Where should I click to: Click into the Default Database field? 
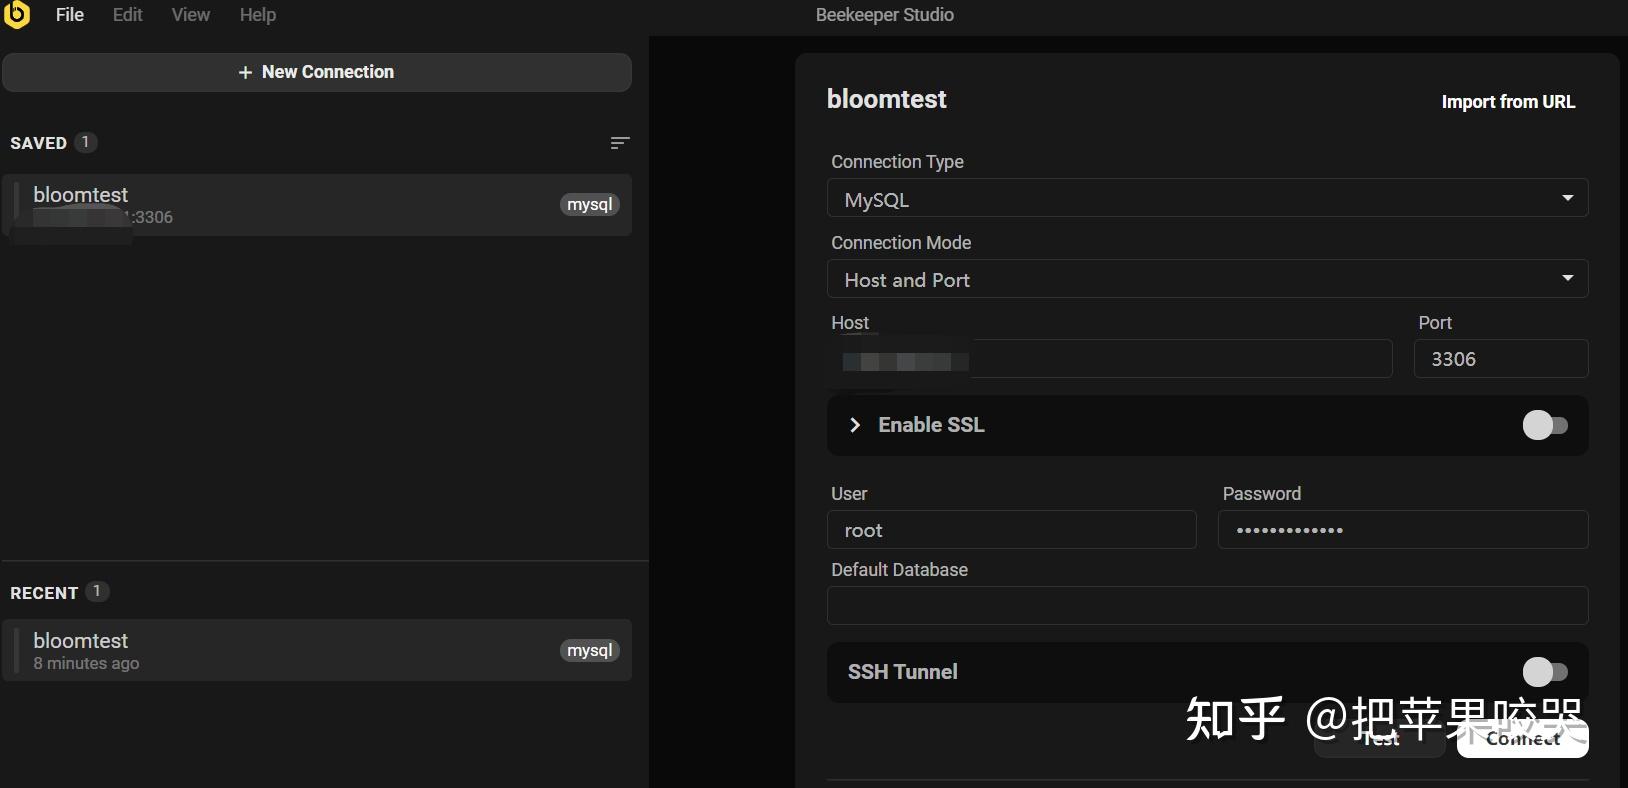(x=1207, y=606)
